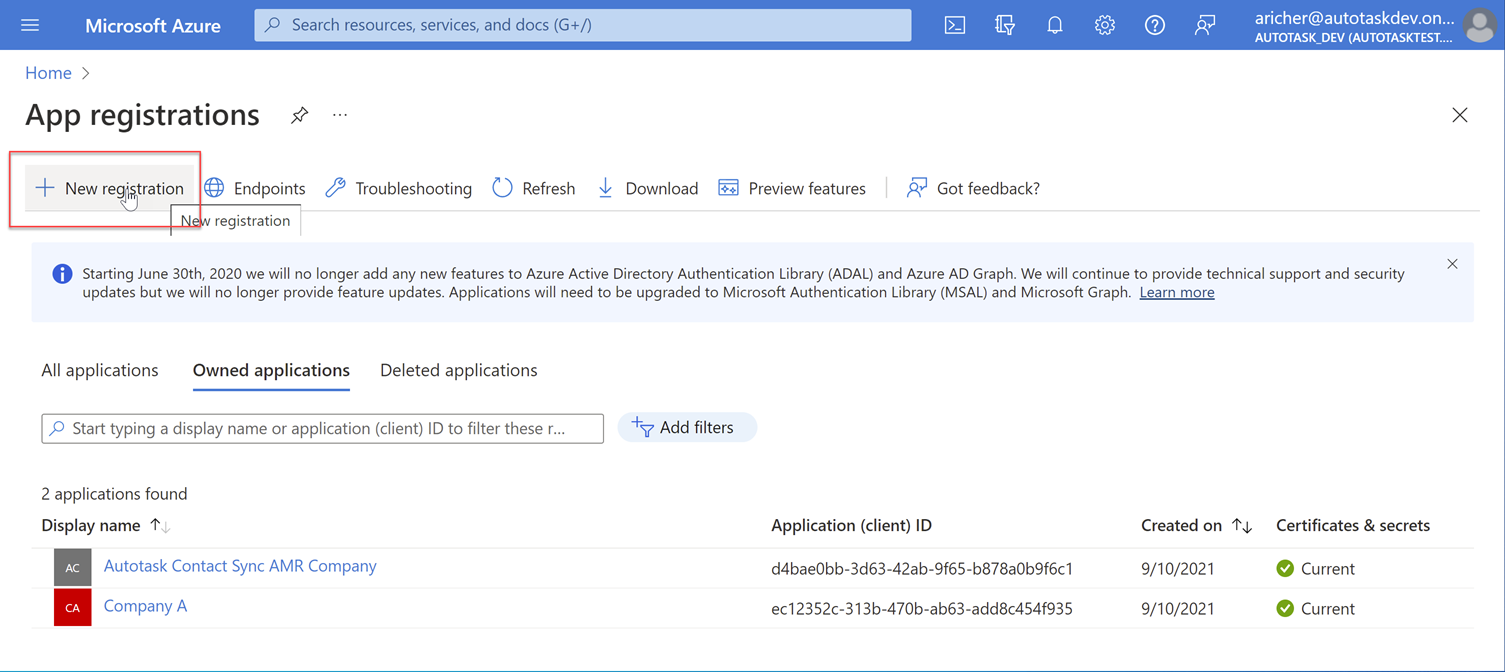Pin App registrations page to dashboard

click(x=299, y=116)
